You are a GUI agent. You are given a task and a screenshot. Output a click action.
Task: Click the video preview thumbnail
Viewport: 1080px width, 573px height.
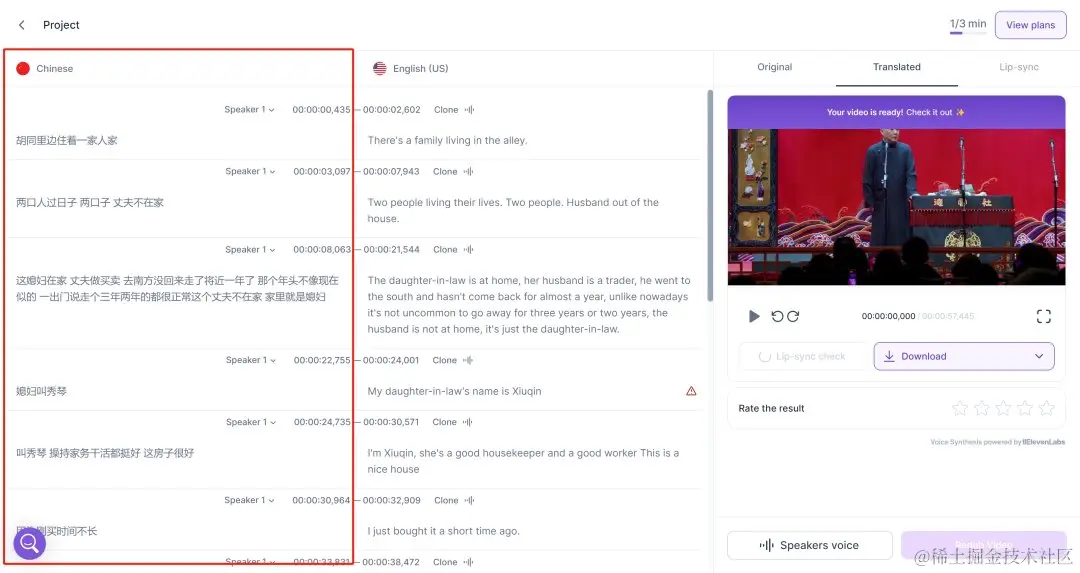(896, 207)
